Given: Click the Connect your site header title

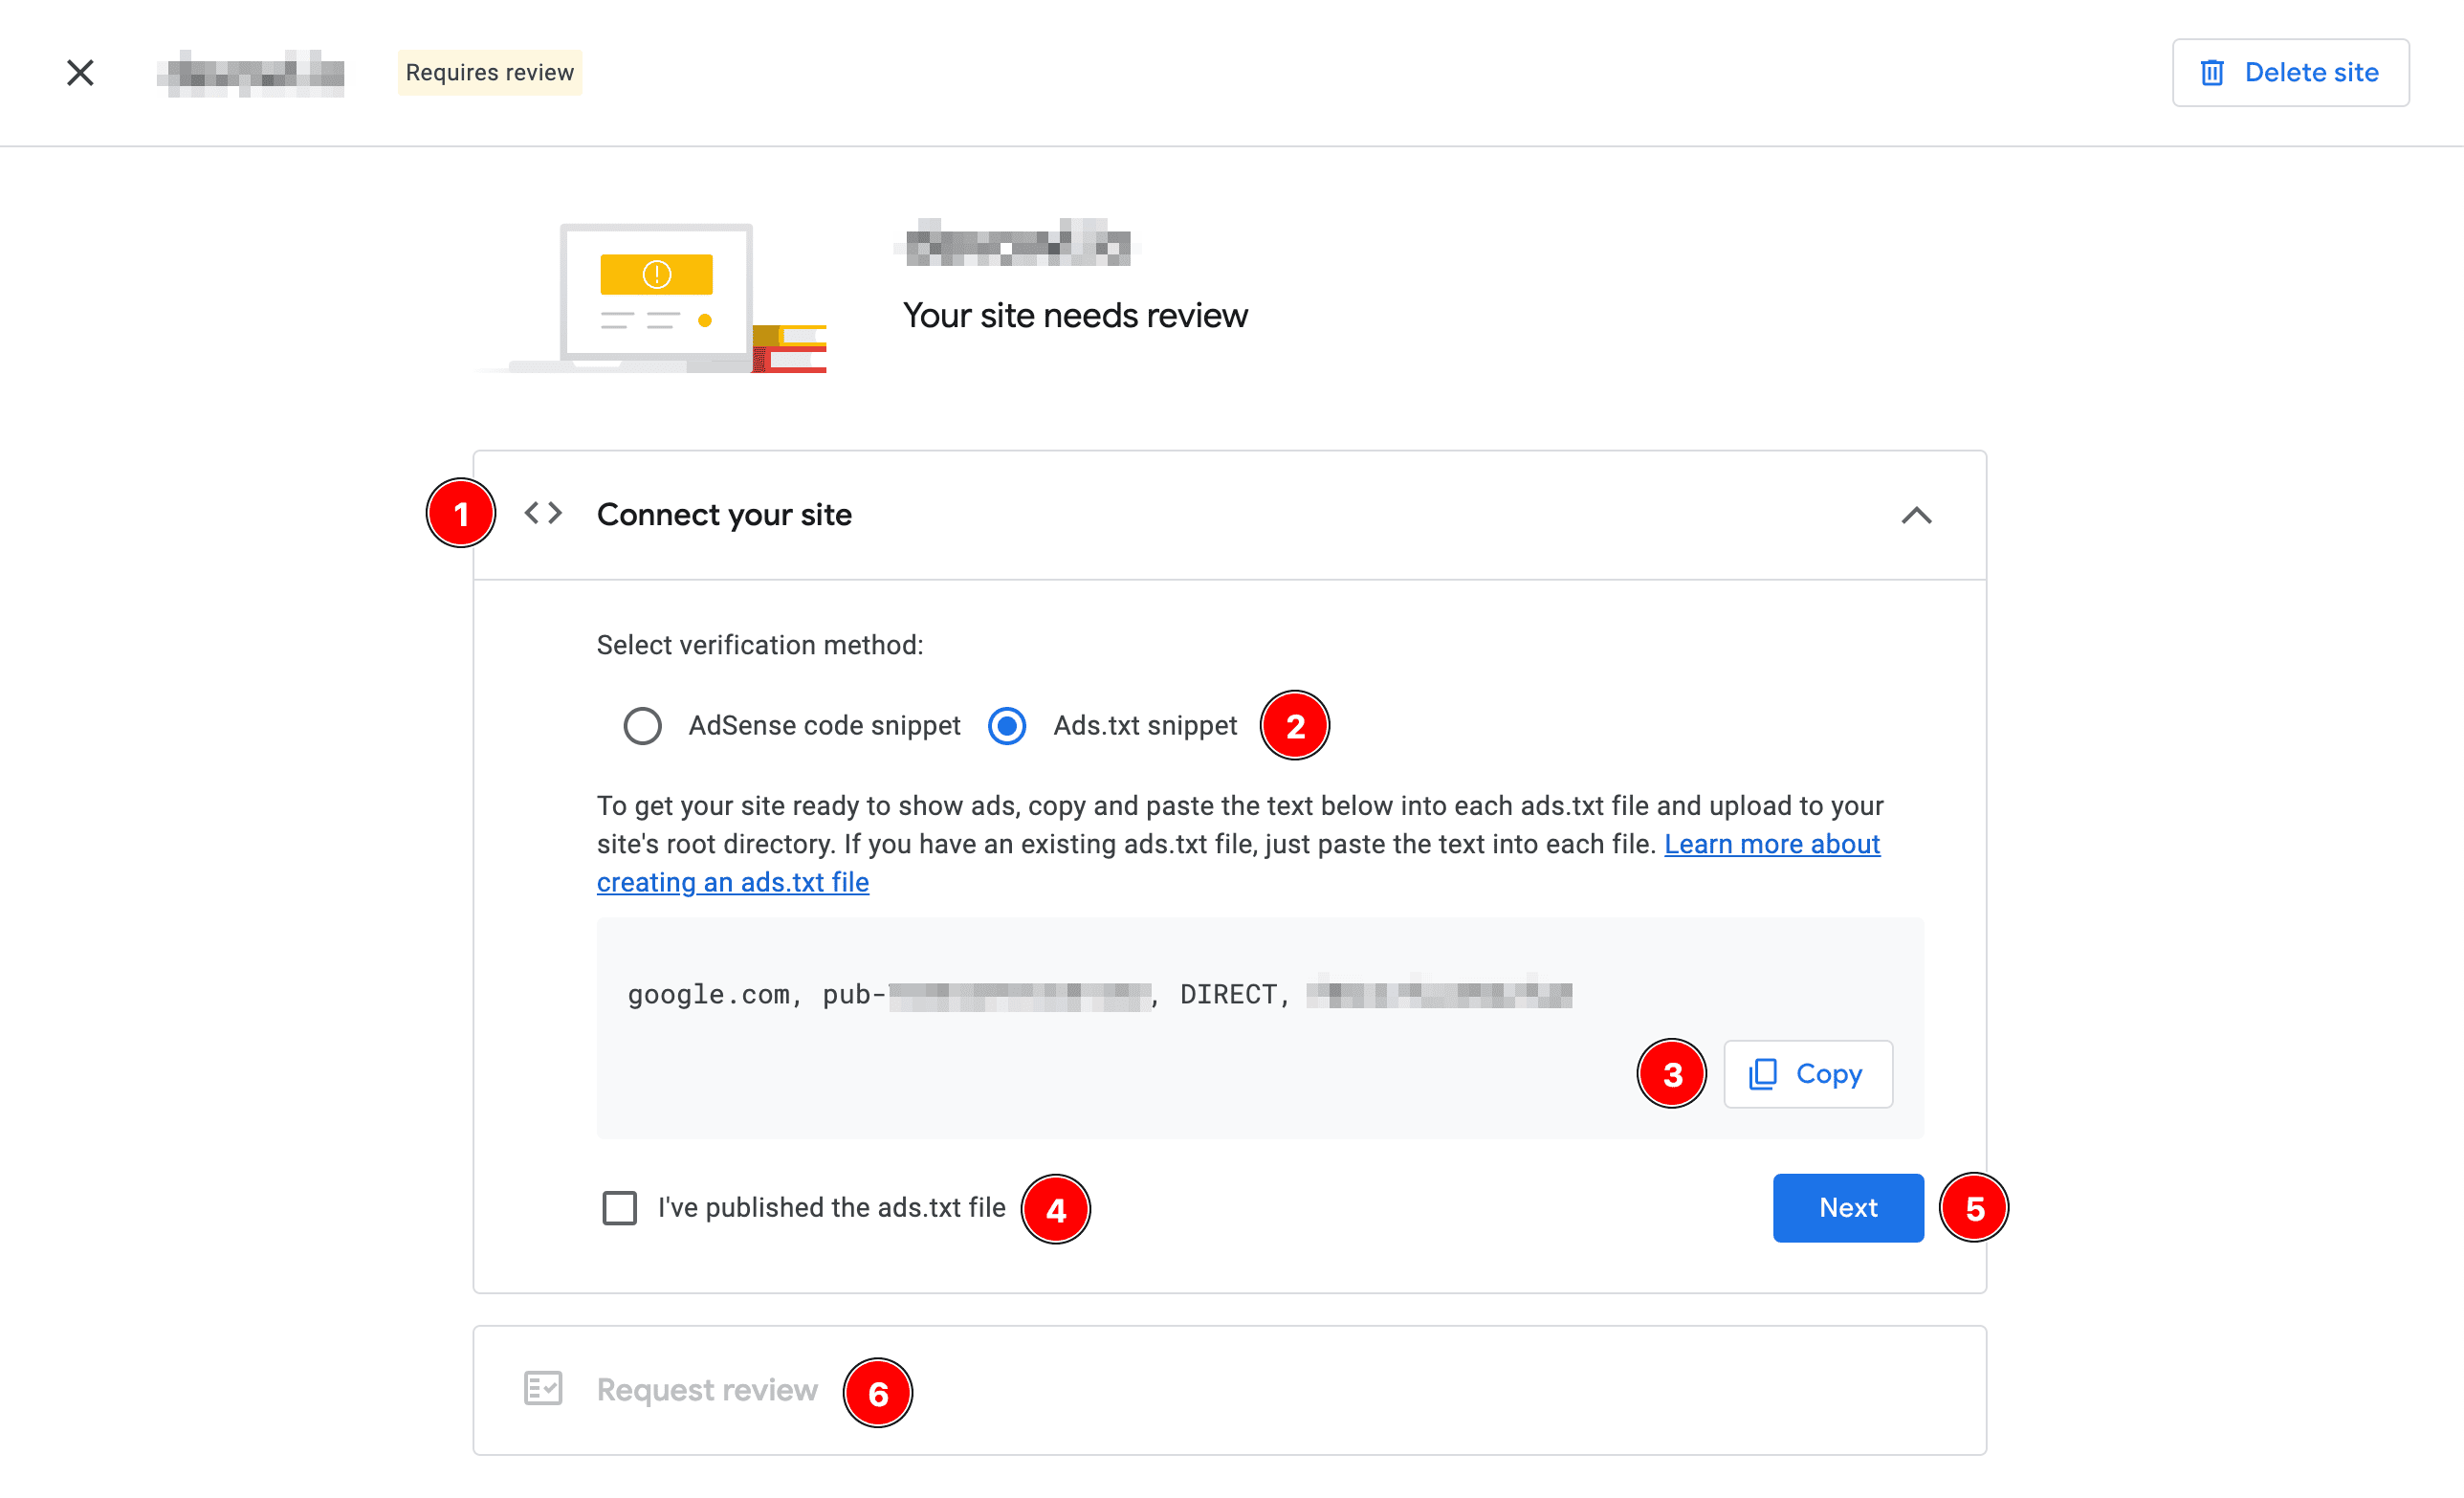Looking at the screenshot, I should [x=724, y=515].
